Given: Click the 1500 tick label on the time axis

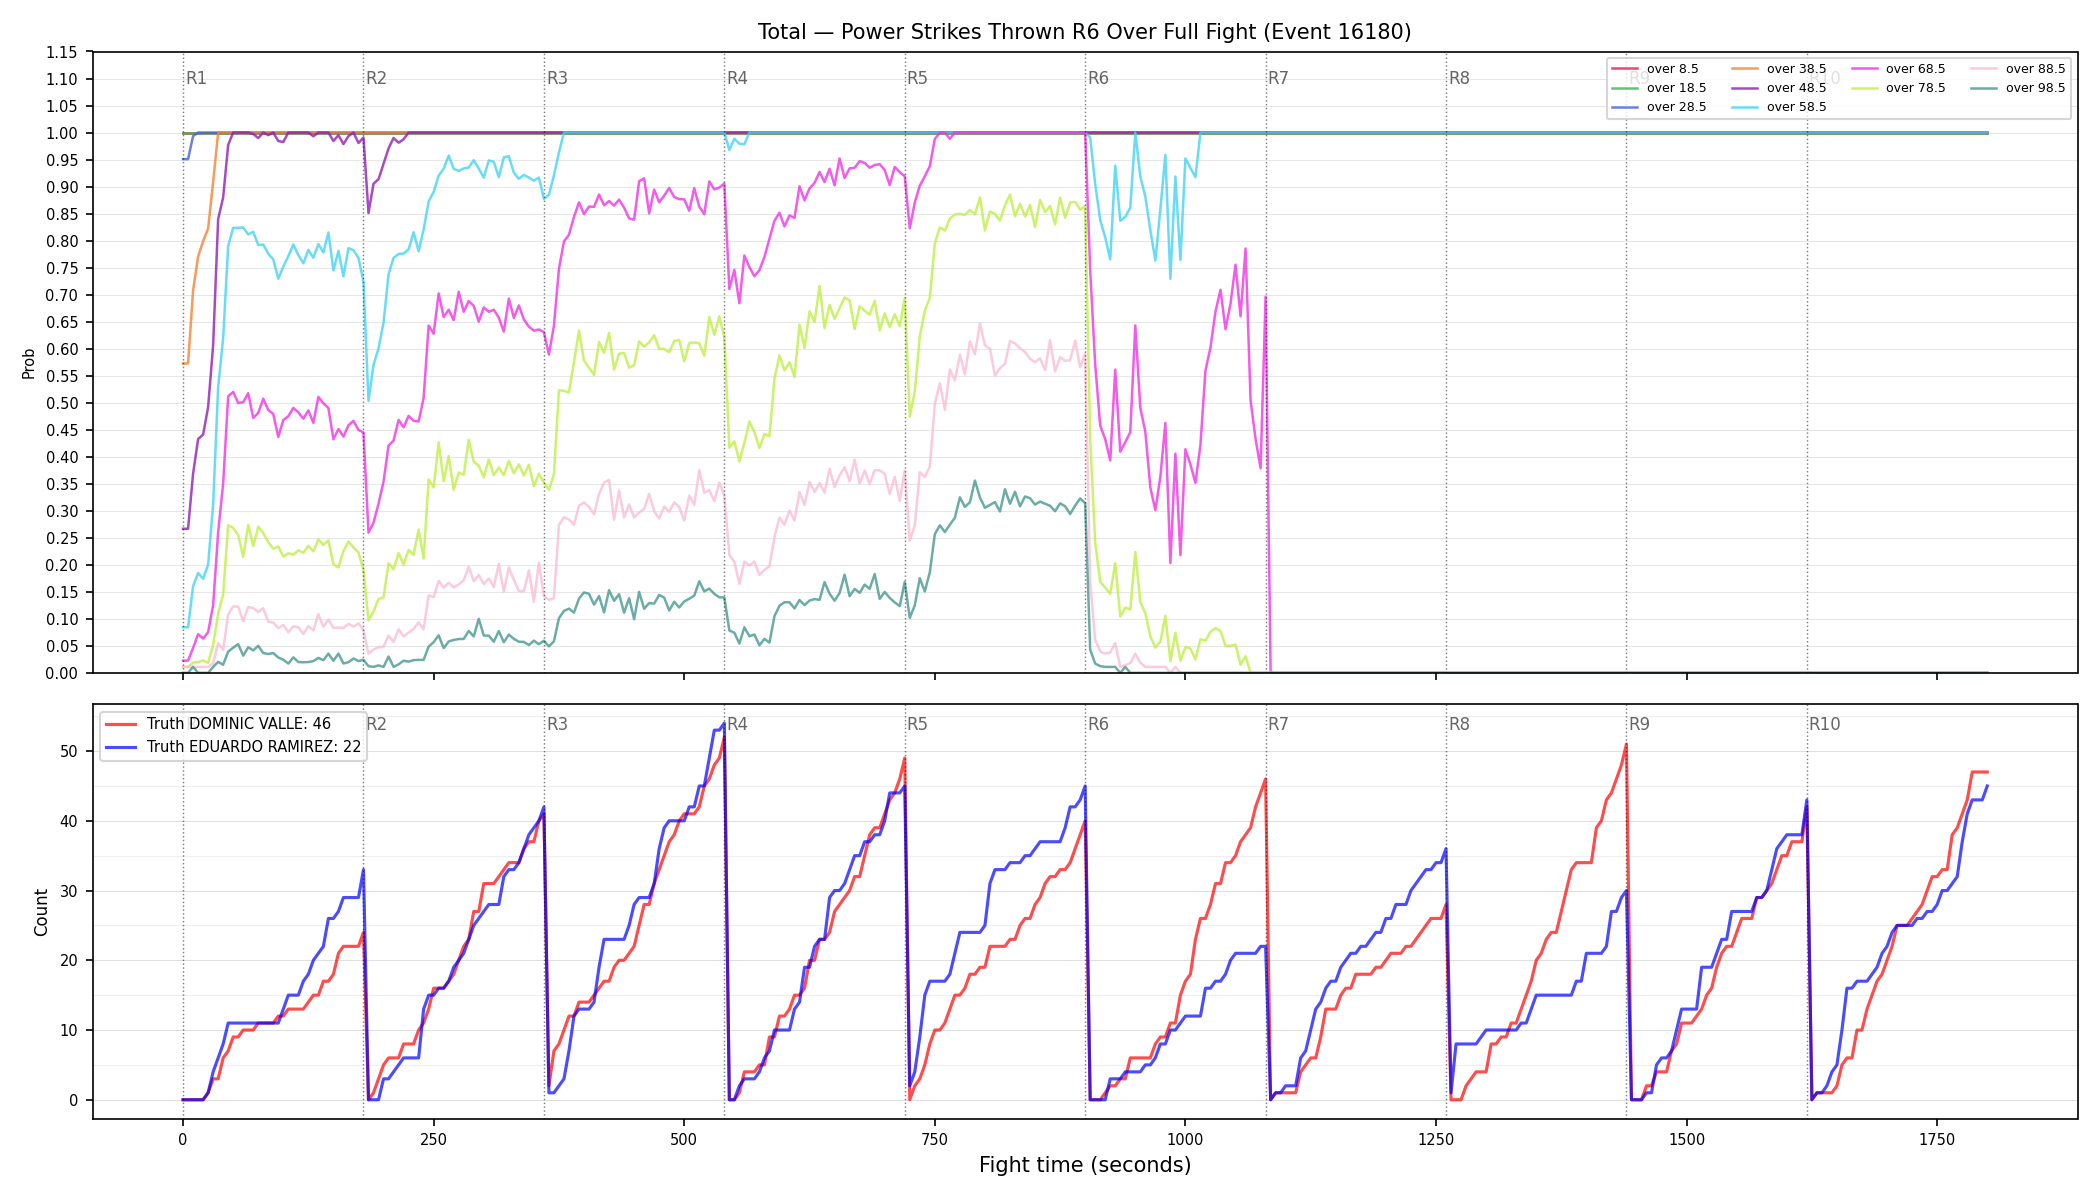Looking at the screenshot, I should pos(1687,1139).
